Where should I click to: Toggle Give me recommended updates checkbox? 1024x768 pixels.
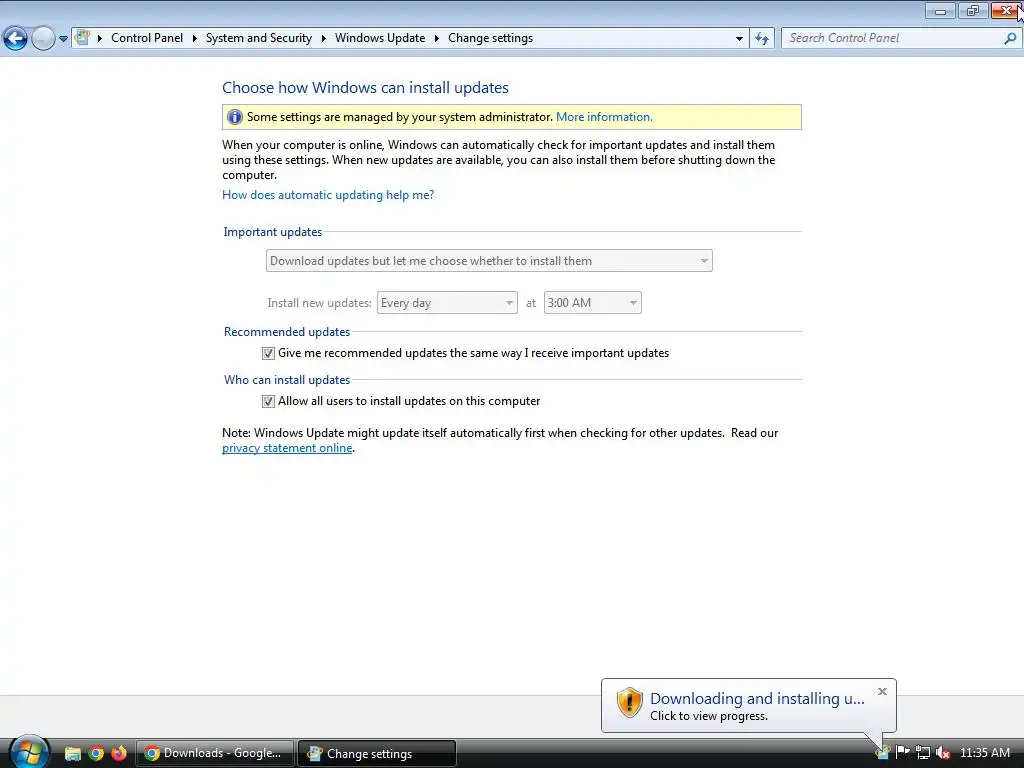click(268, 353)
